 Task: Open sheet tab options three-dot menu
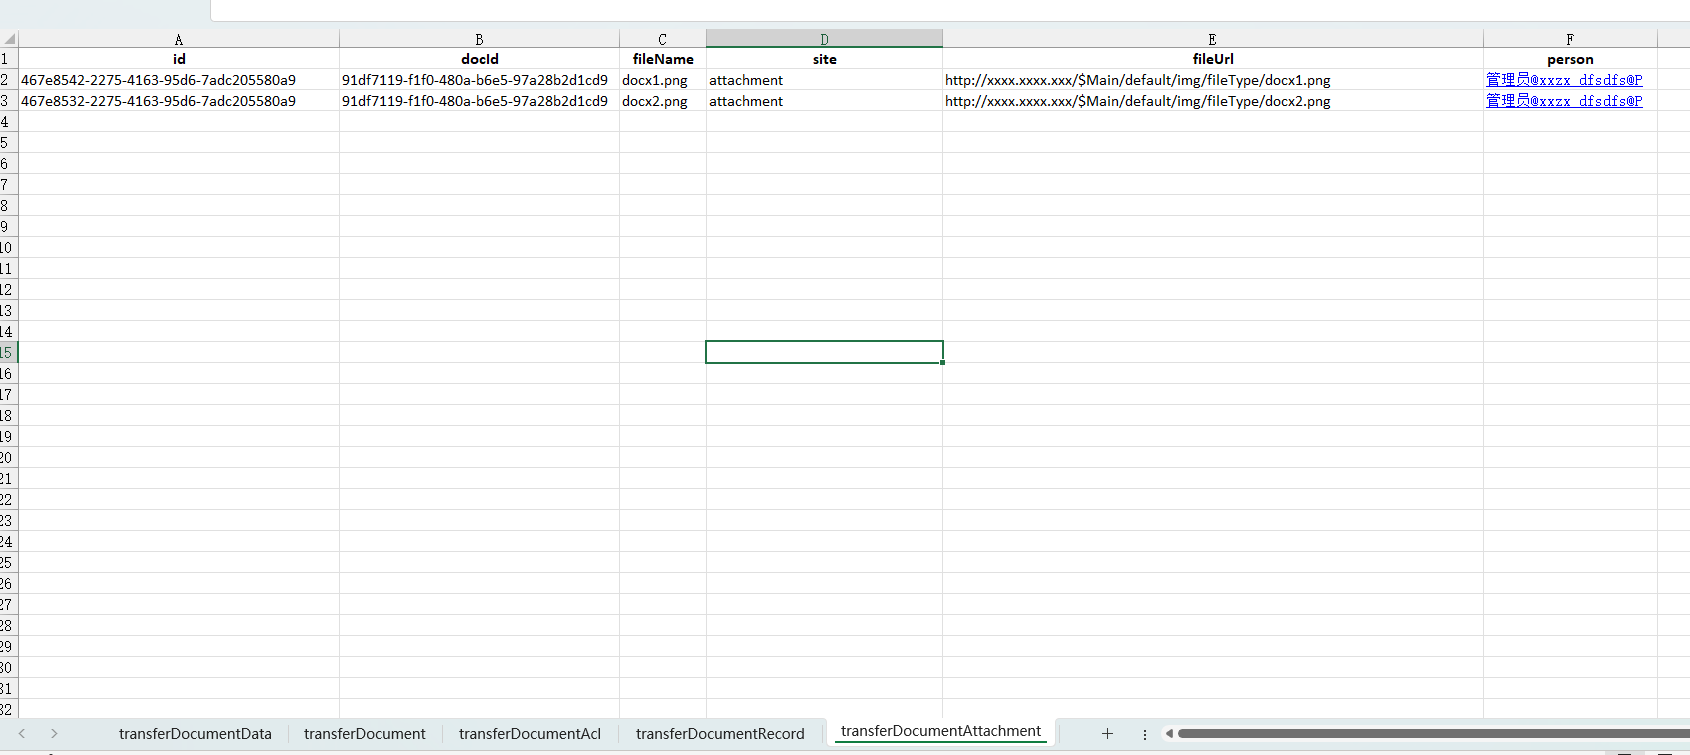[x=1144, y=734]
